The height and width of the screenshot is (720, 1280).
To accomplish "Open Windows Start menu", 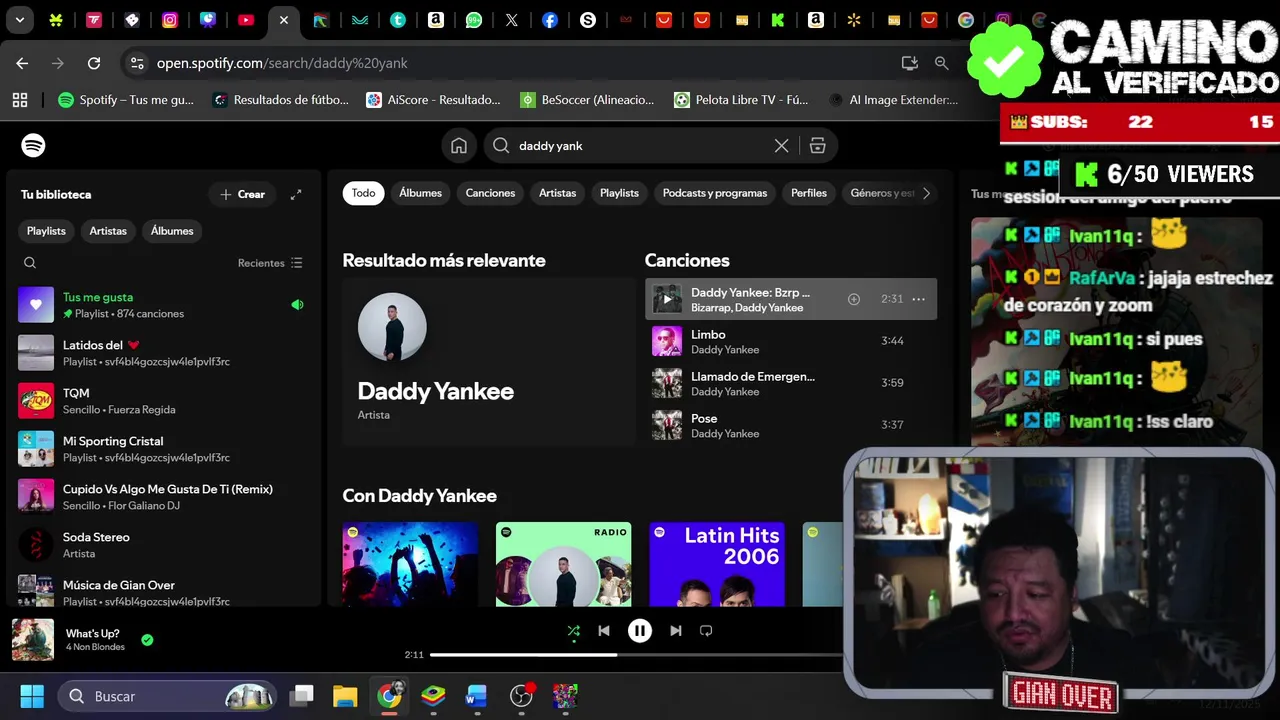I will point(32,696).
